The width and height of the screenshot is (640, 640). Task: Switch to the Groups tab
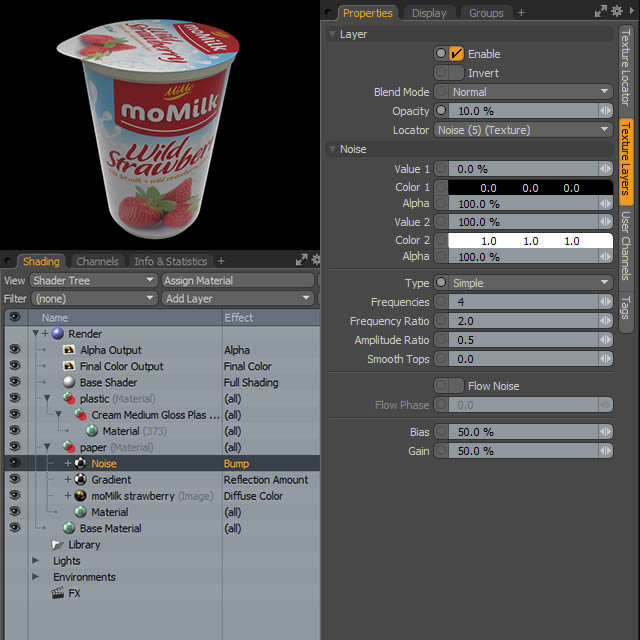click(486, 13)
